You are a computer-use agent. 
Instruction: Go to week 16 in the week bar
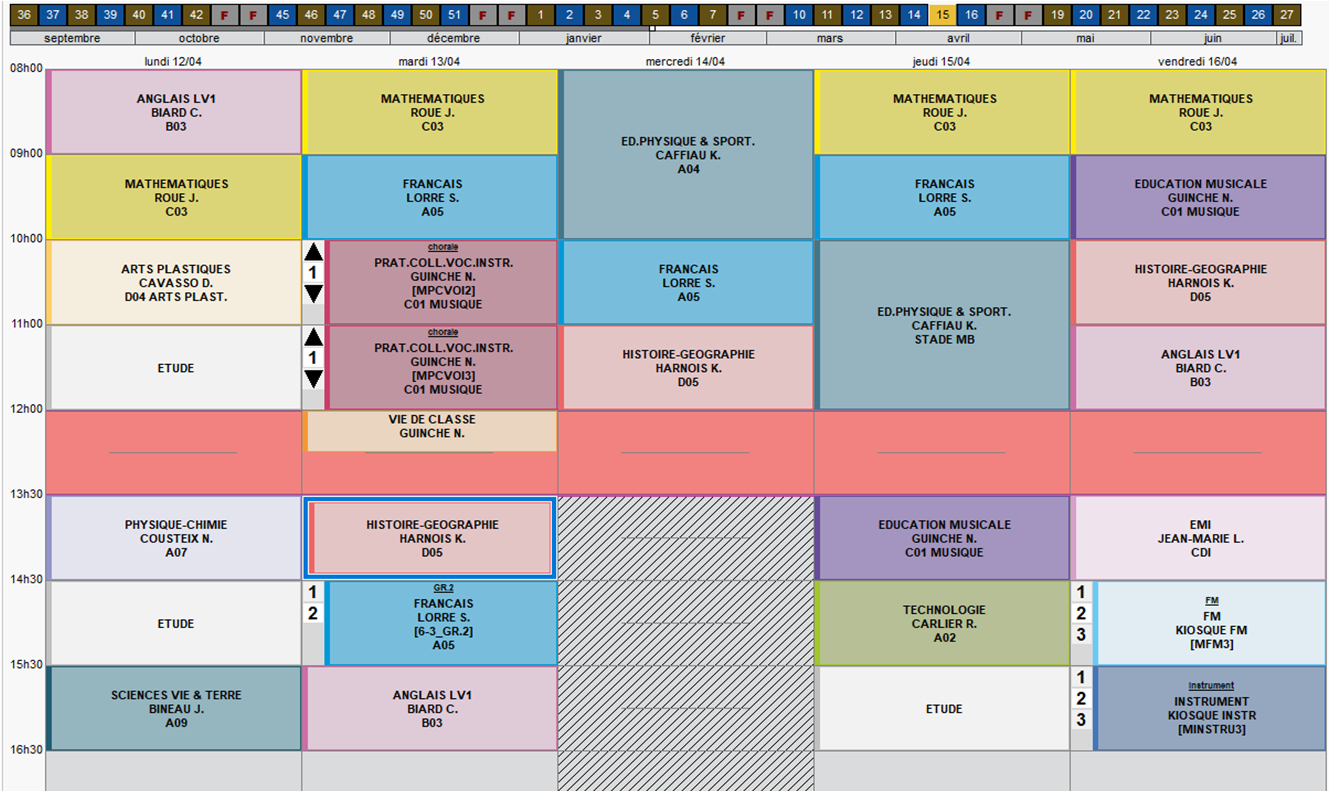(970, 15)
